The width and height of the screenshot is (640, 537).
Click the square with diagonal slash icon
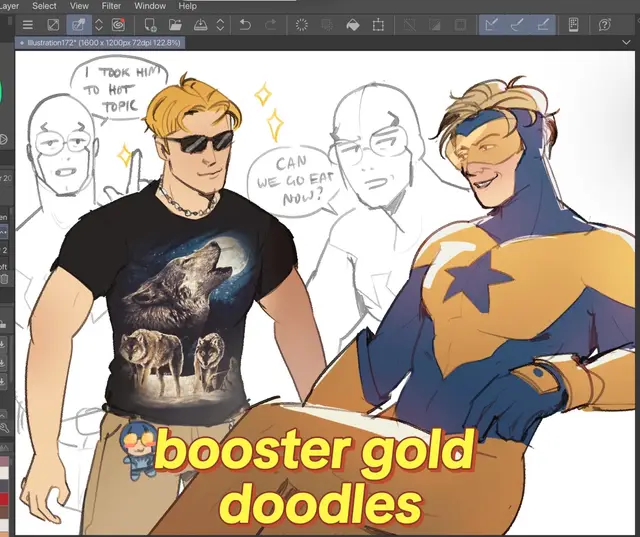(53, 25)
